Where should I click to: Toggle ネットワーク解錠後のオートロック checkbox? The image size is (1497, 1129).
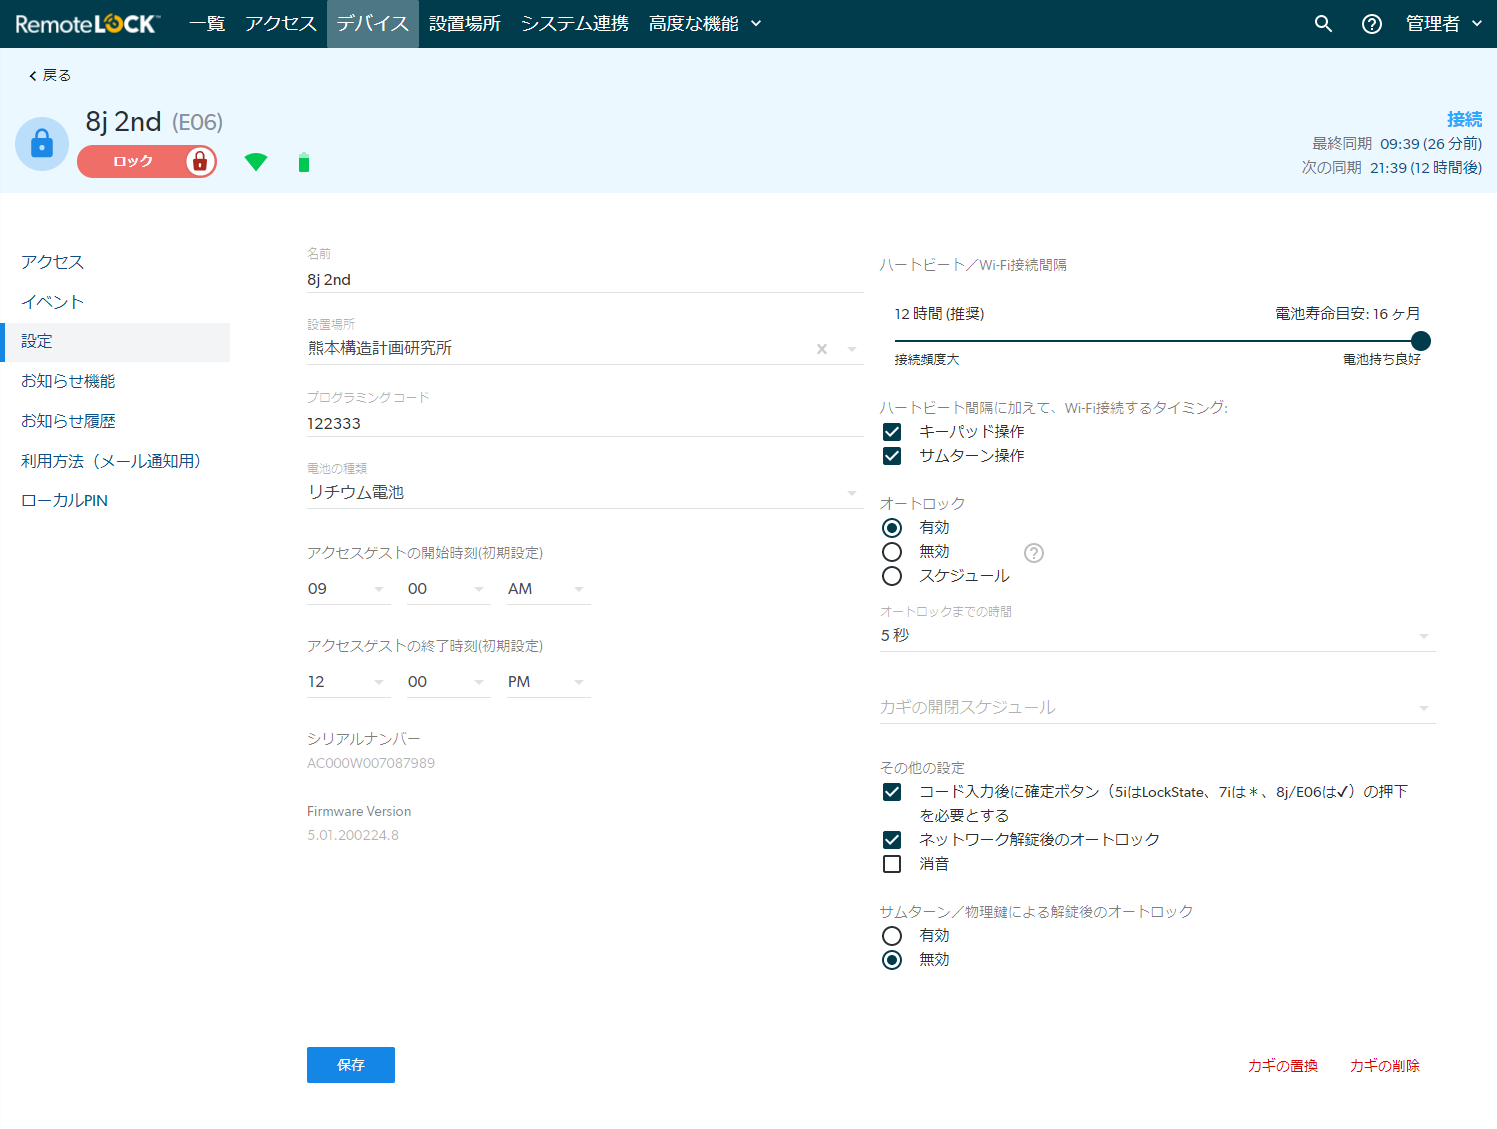point(892,840)
